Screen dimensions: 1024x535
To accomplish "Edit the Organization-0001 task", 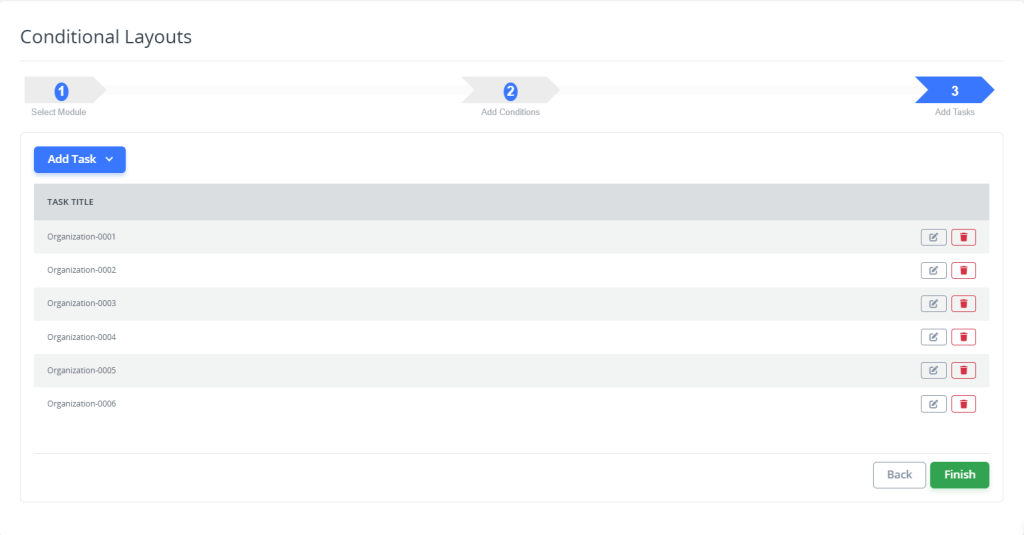I will (933, 237).
